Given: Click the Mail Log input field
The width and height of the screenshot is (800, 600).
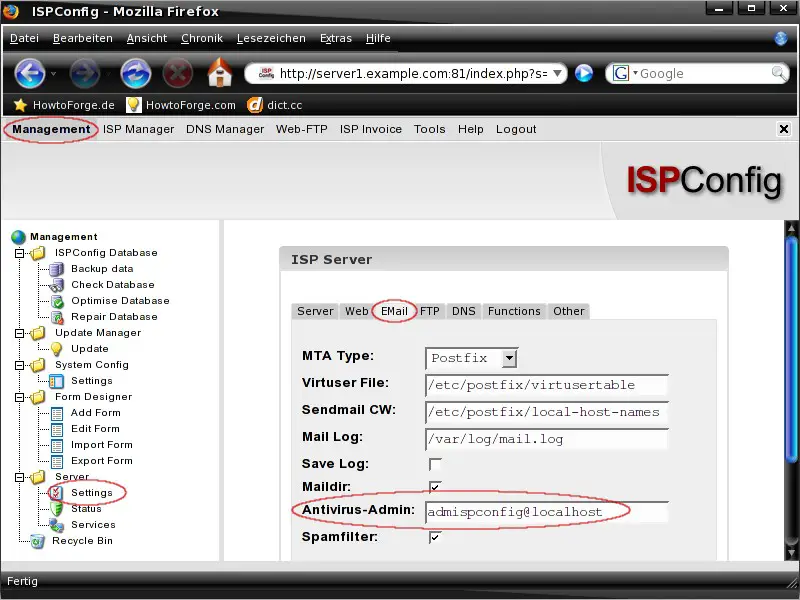Looking at the screenshot, I should [x=546, y=439].
